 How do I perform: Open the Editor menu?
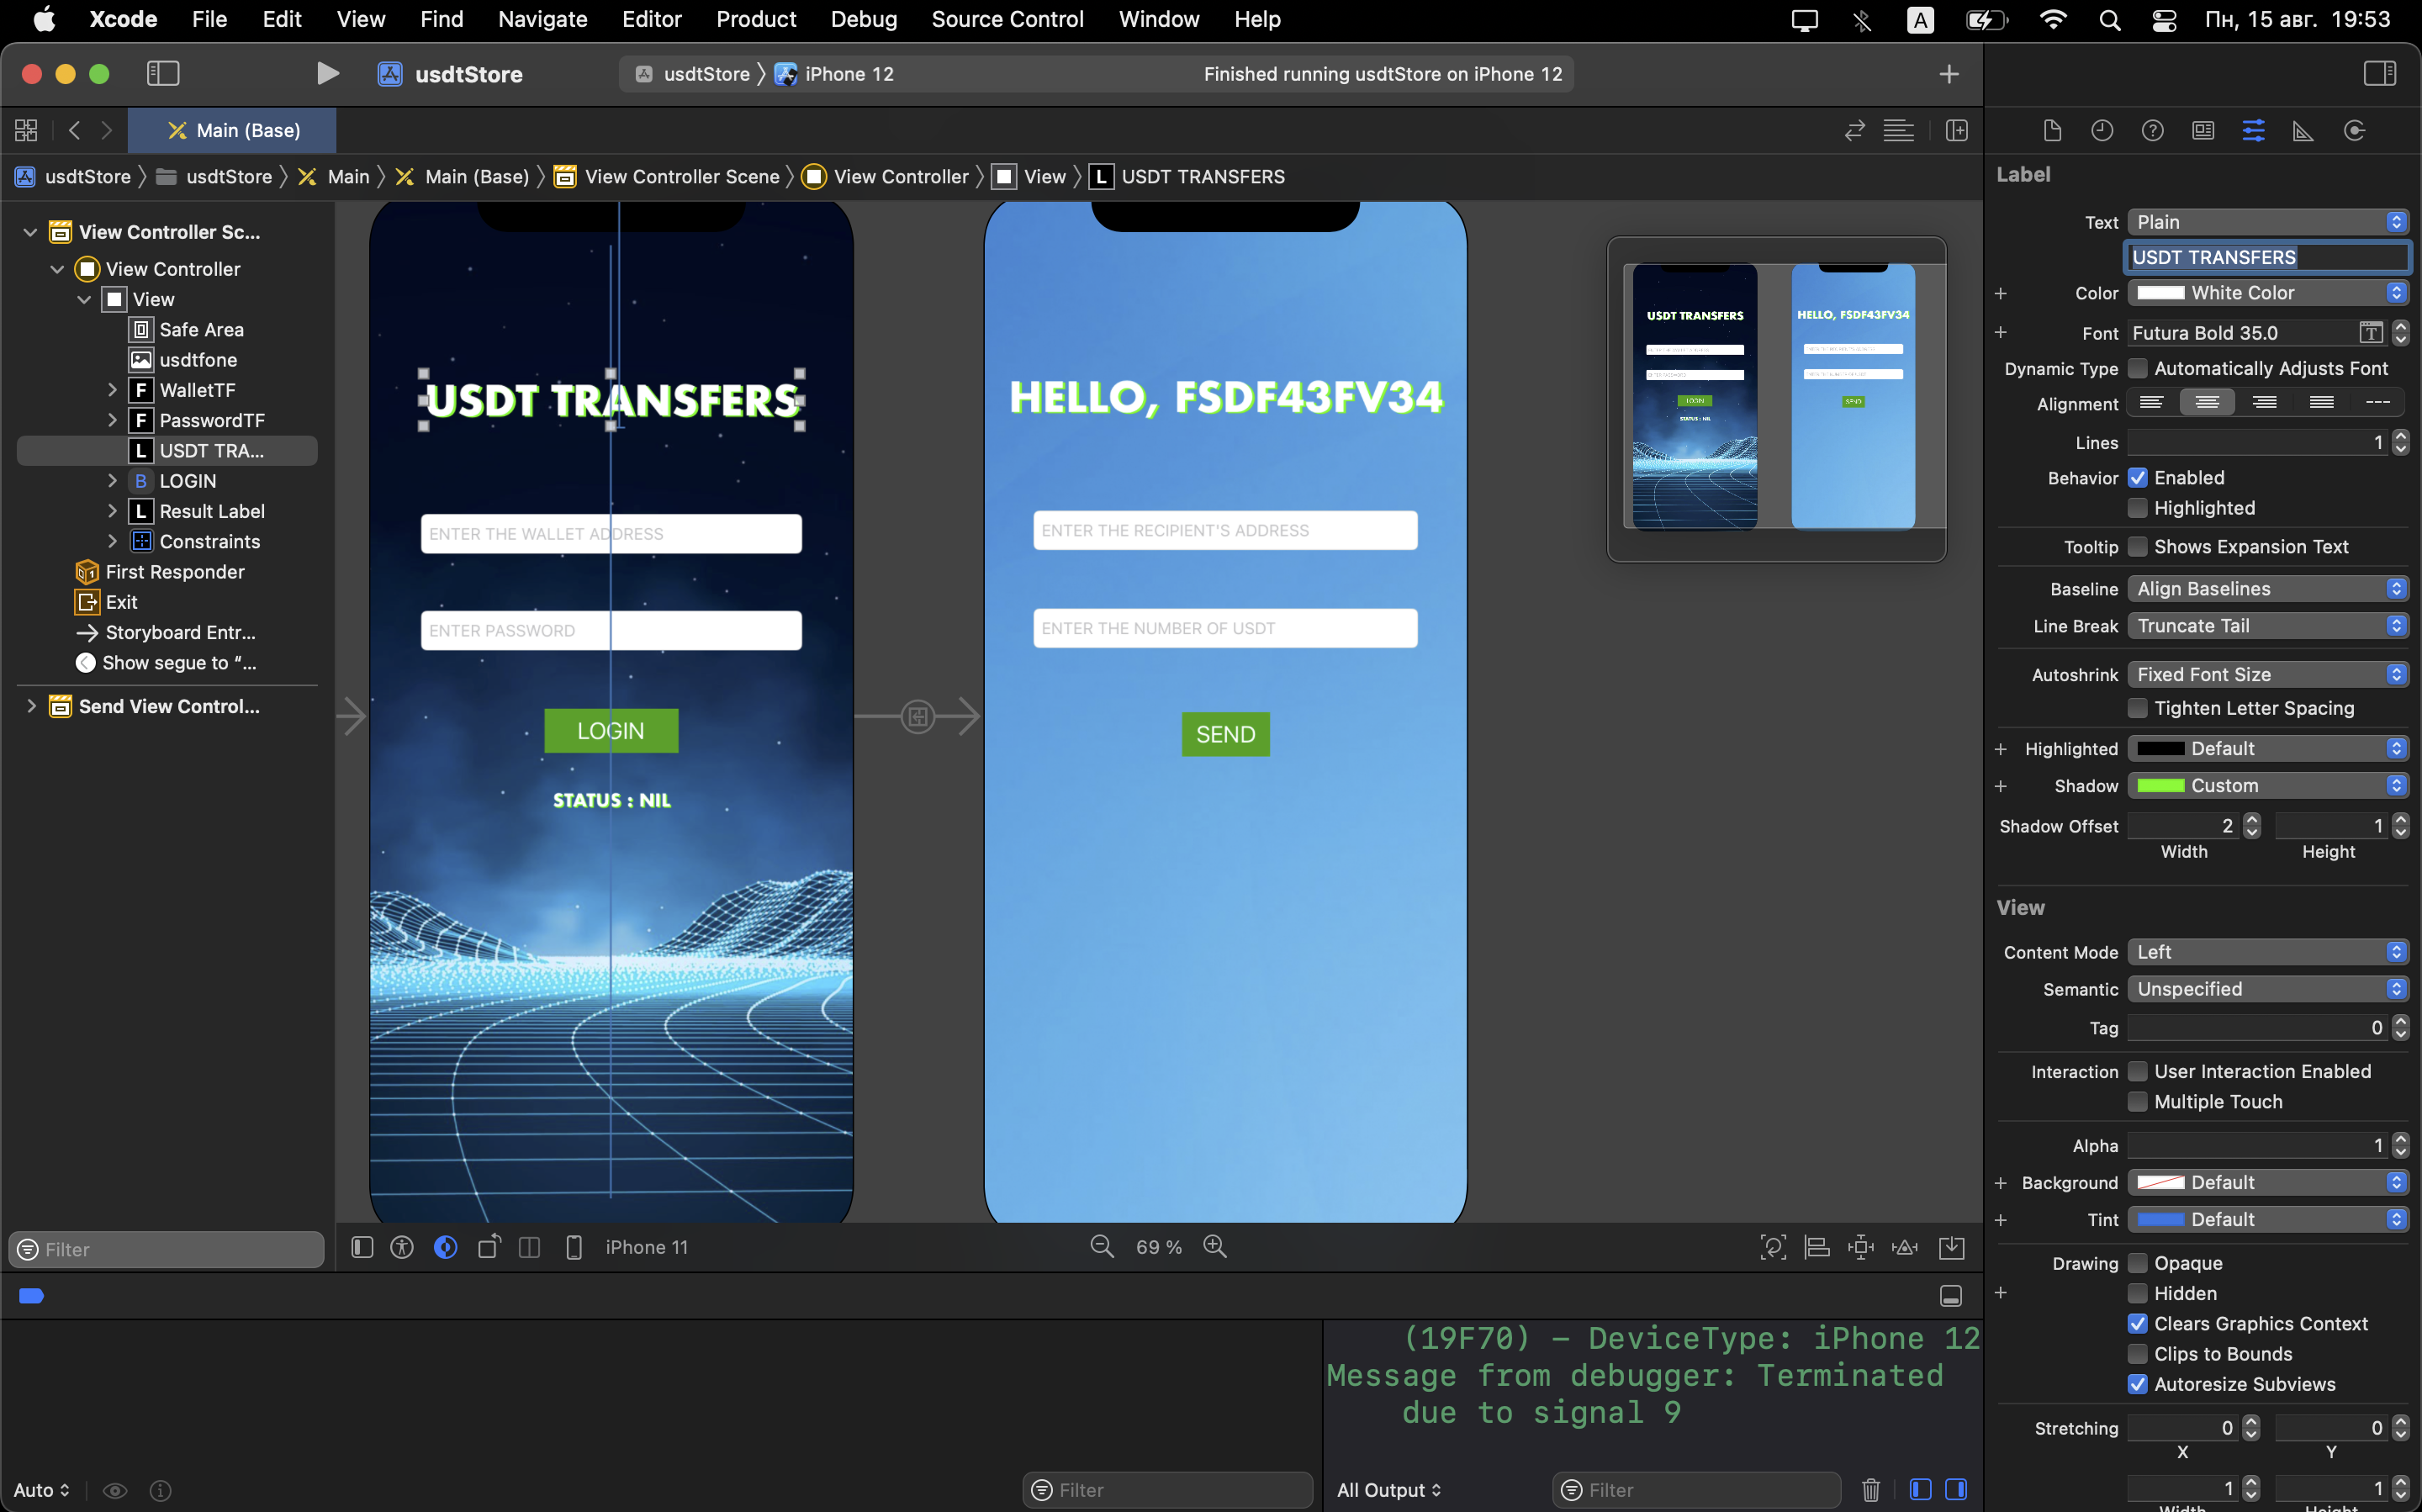651,19
